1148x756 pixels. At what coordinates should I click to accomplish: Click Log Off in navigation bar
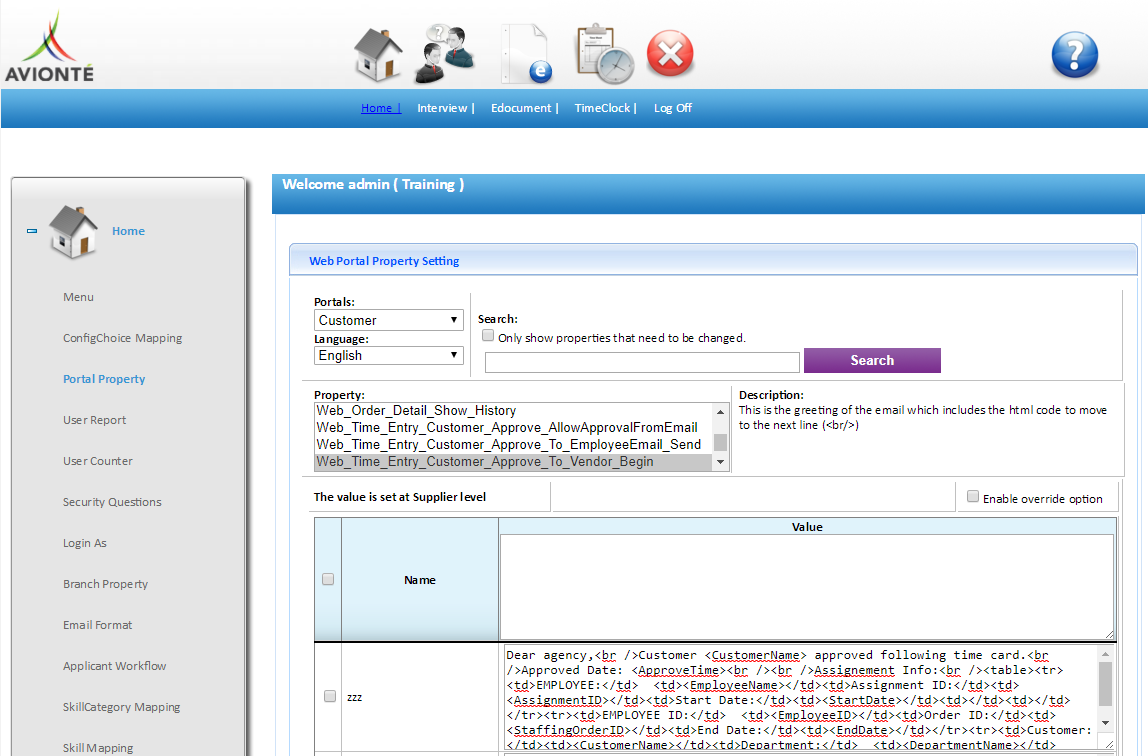click(673, 108)
